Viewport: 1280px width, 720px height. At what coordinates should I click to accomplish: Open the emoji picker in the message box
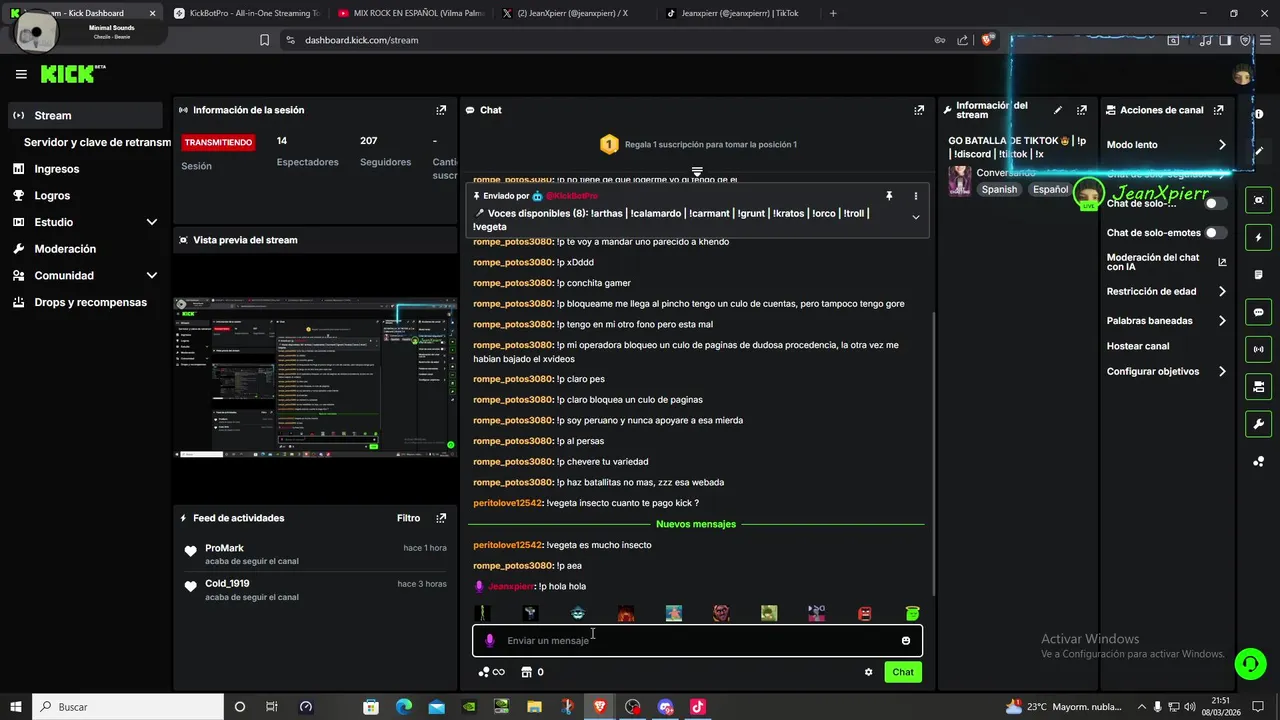(906, 641)
